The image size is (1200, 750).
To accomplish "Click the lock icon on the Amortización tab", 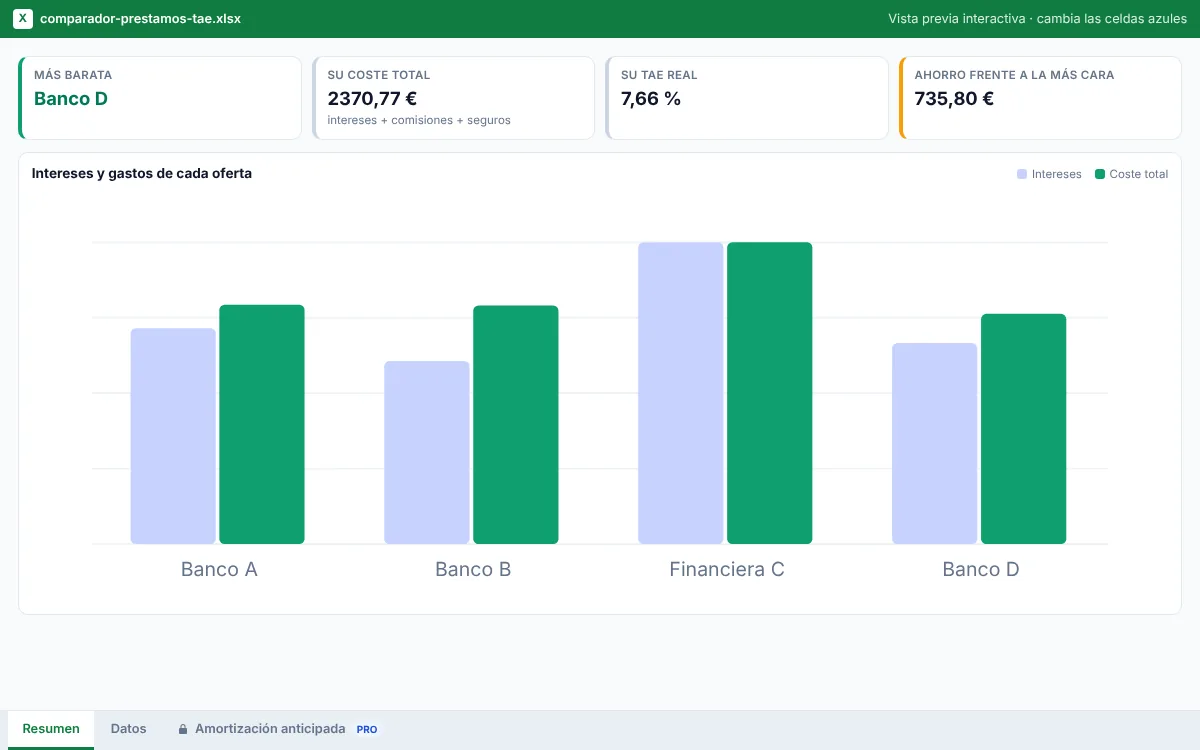I will click(x=183, y=729).
